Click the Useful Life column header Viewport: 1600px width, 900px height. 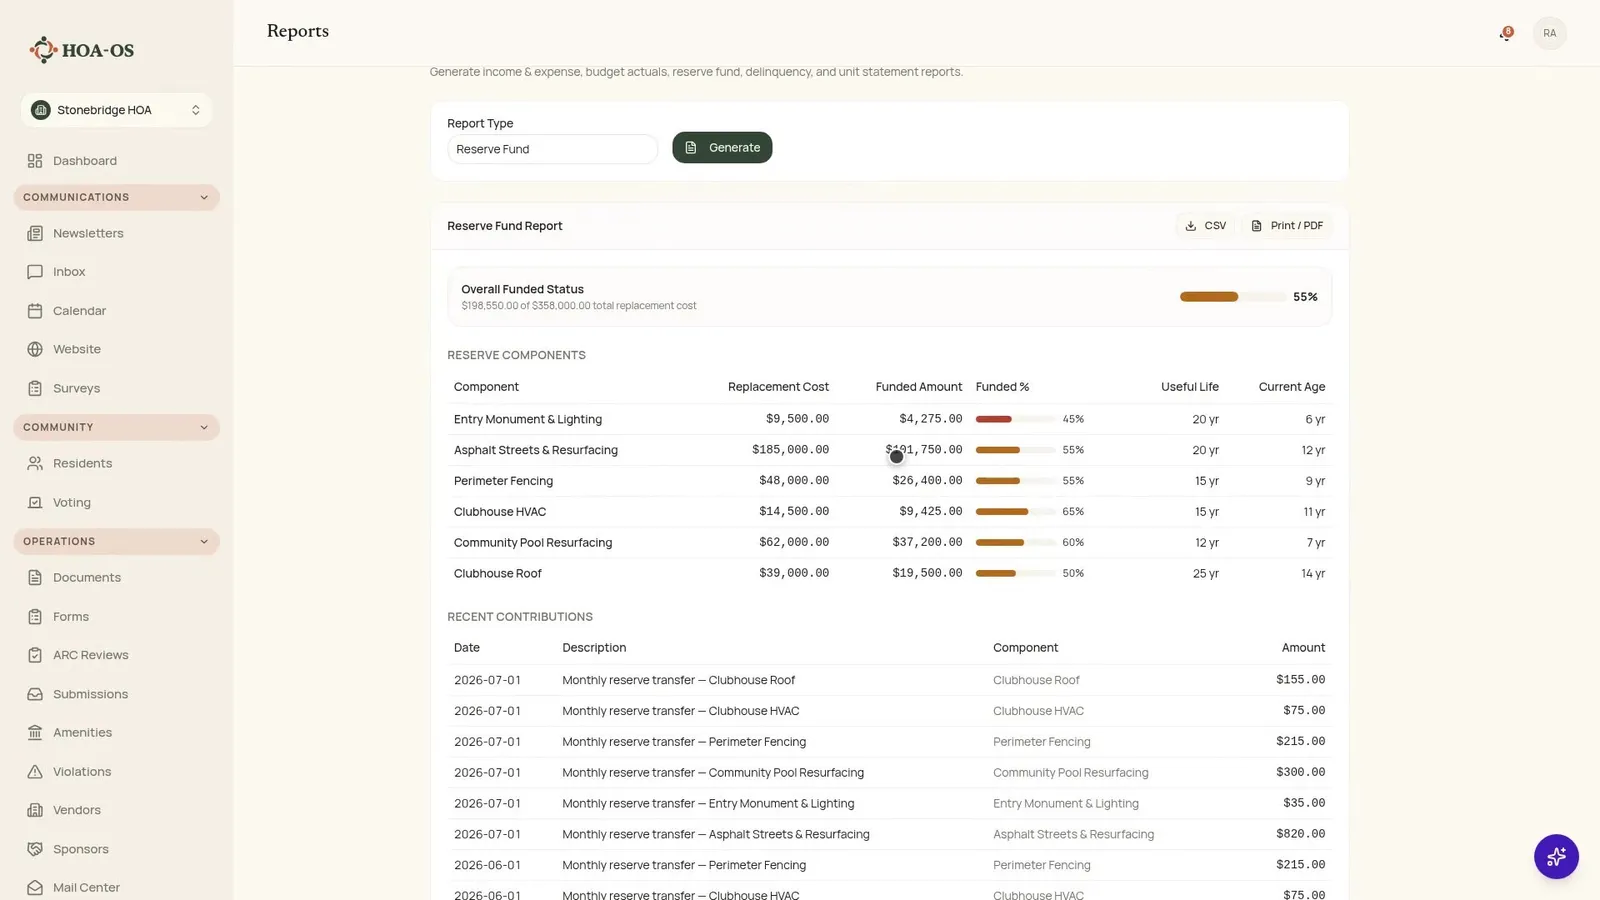click(x=1190, y=387)
